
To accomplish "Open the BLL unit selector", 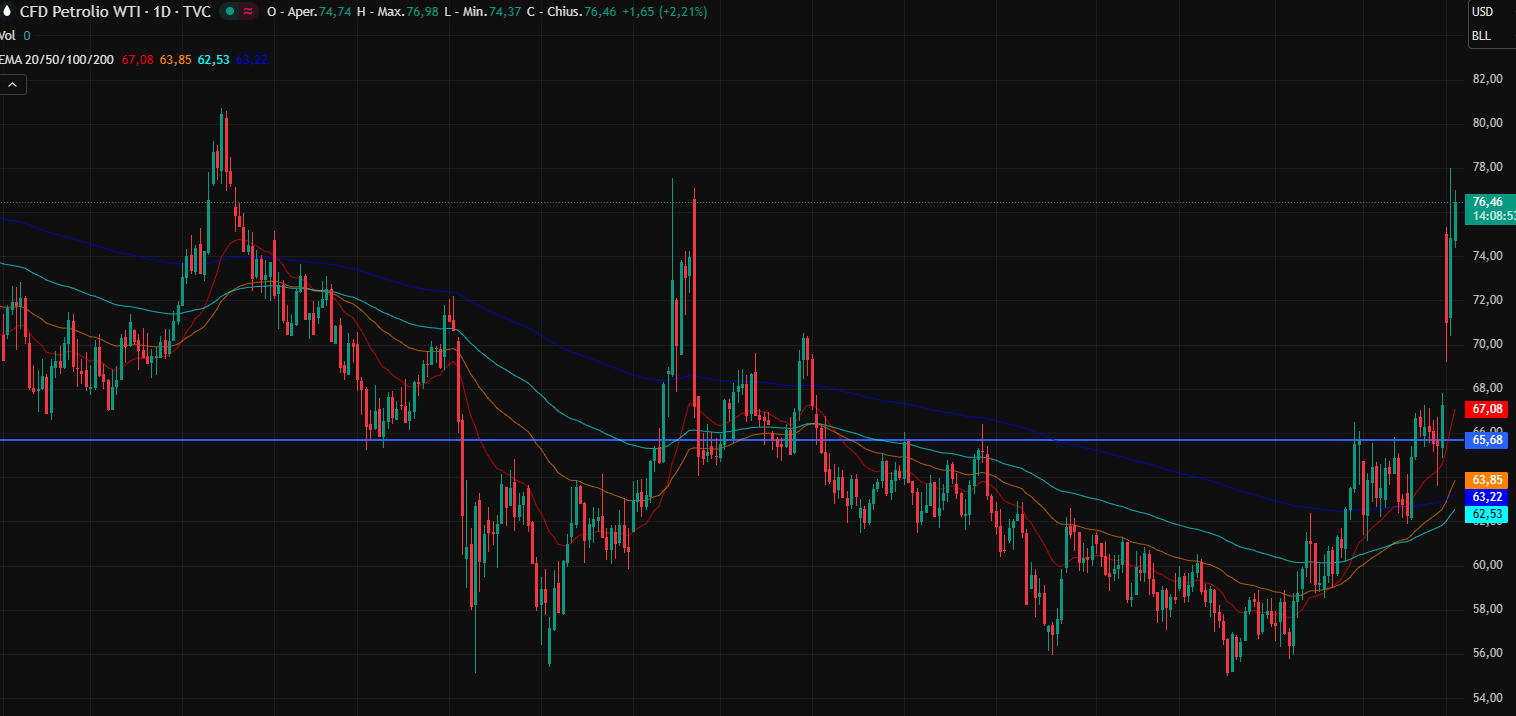I will tap(1481, 36).
